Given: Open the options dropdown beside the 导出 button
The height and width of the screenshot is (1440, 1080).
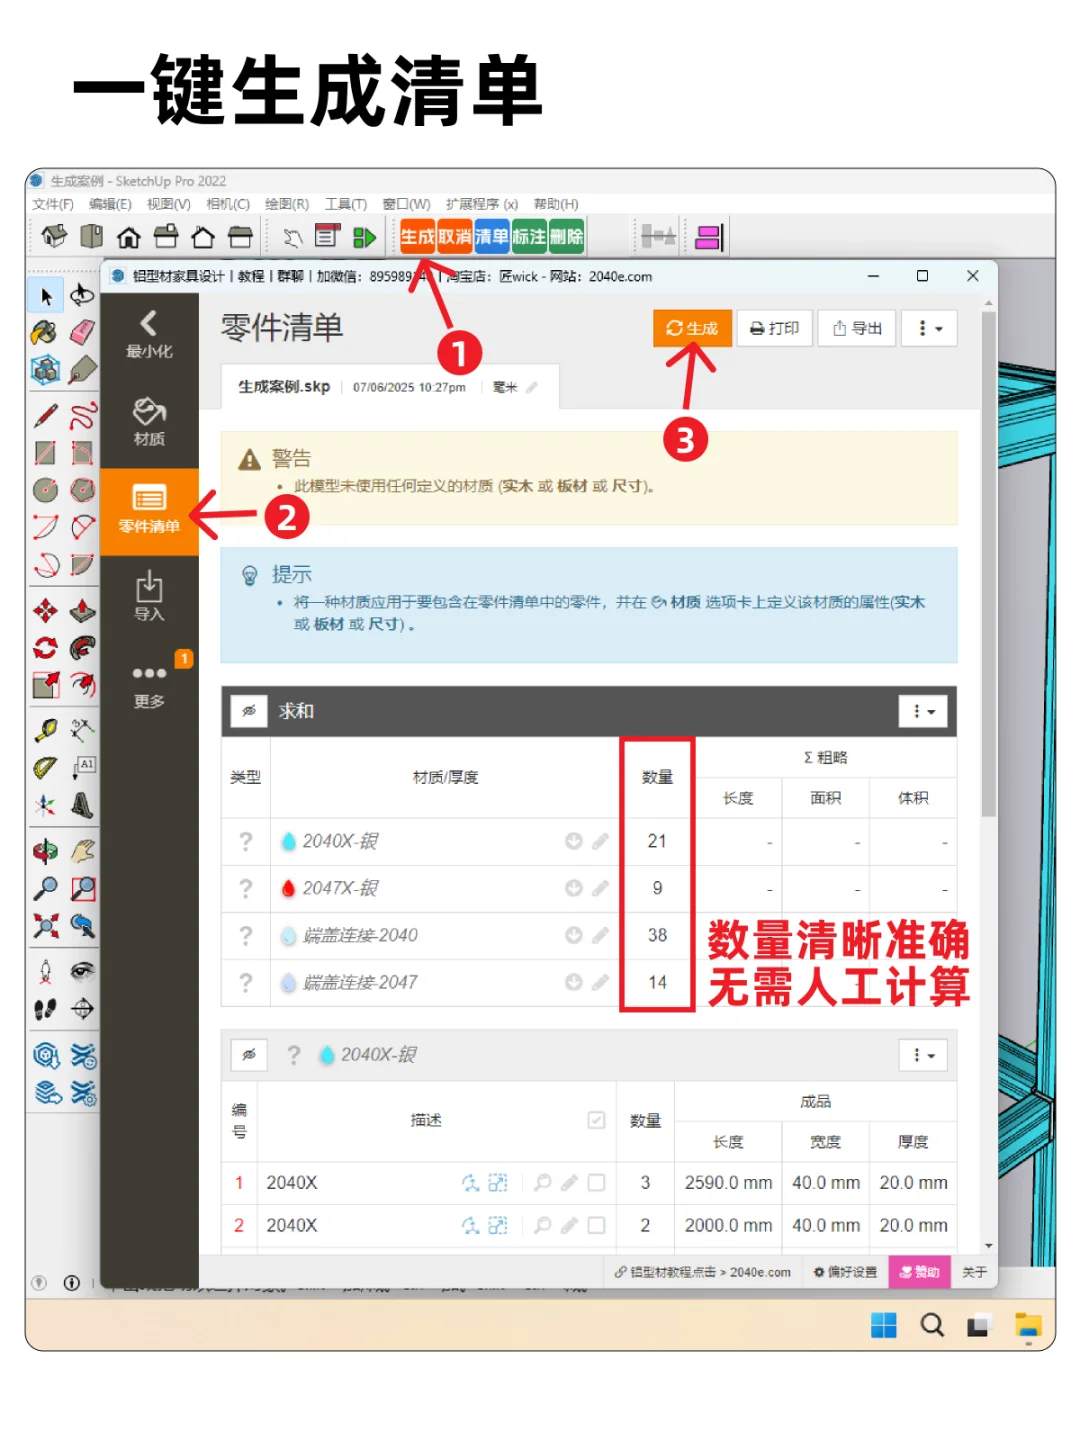Looking at the screenshot, I should click(929, 328).
